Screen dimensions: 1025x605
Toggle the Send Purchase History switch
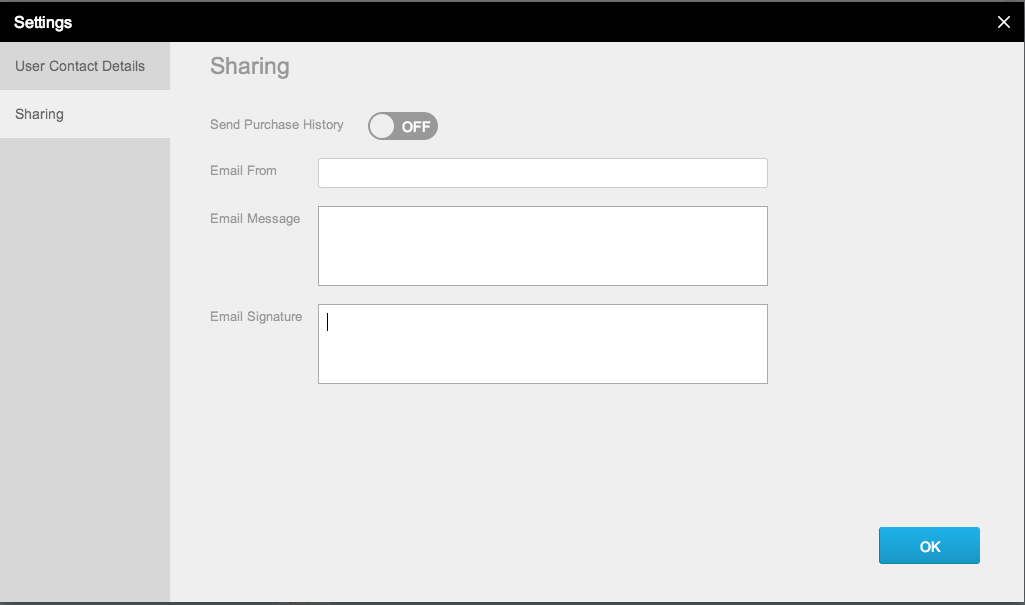tap(403, 126)
